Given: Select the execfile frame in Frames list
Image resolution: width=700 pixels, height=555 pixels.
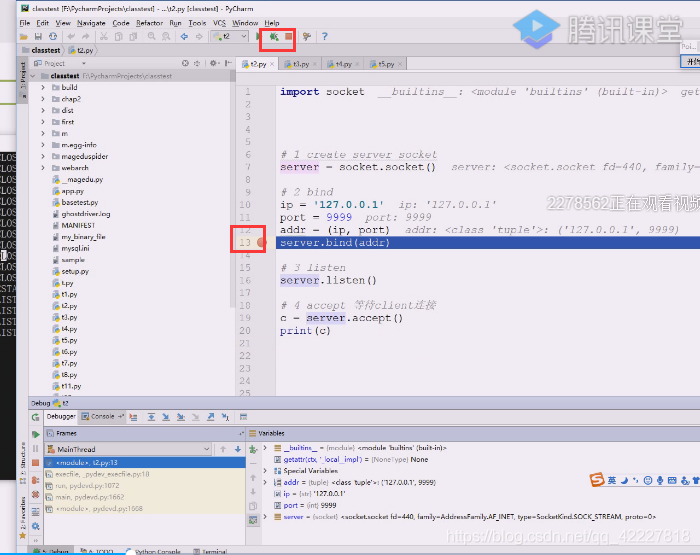Looking at the screenshot, I should [x=145, y=474].
